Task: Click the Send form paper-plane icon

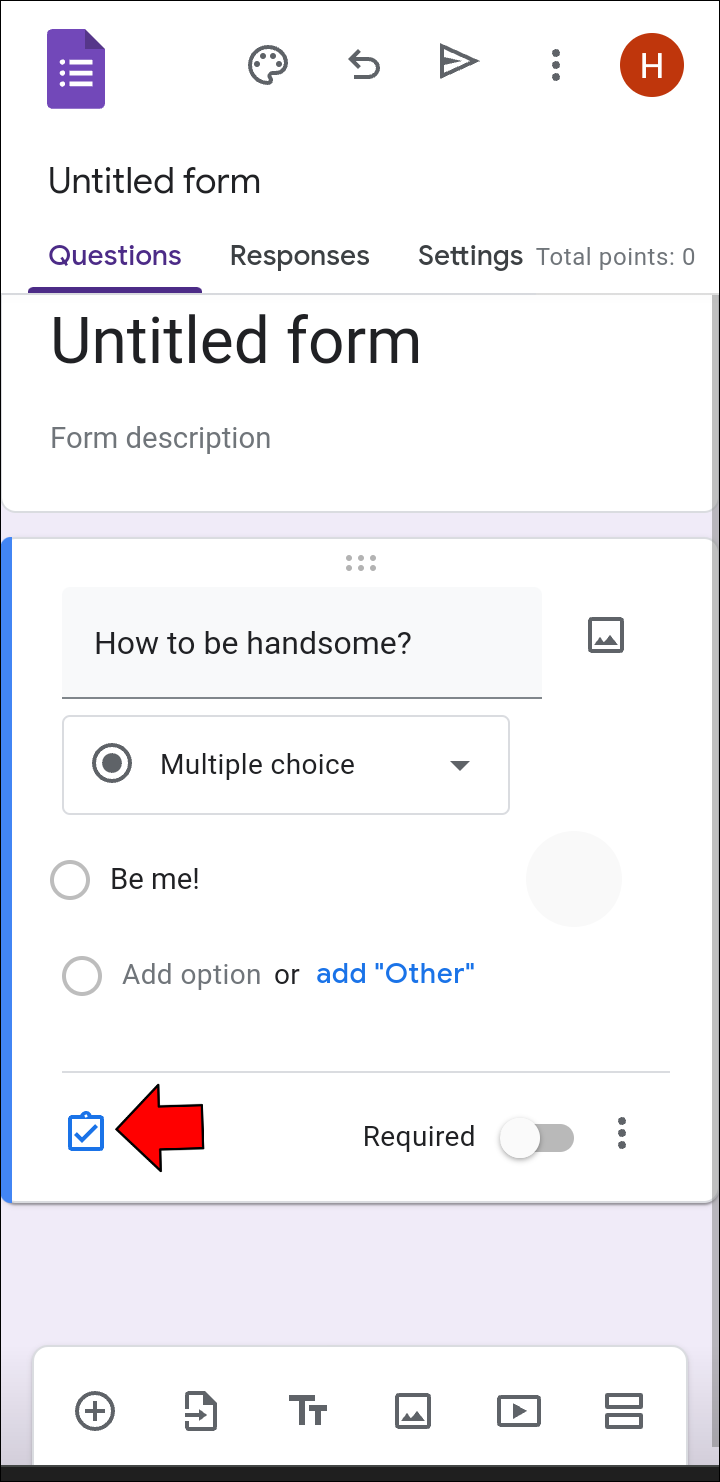Action: tap(458, 64)
